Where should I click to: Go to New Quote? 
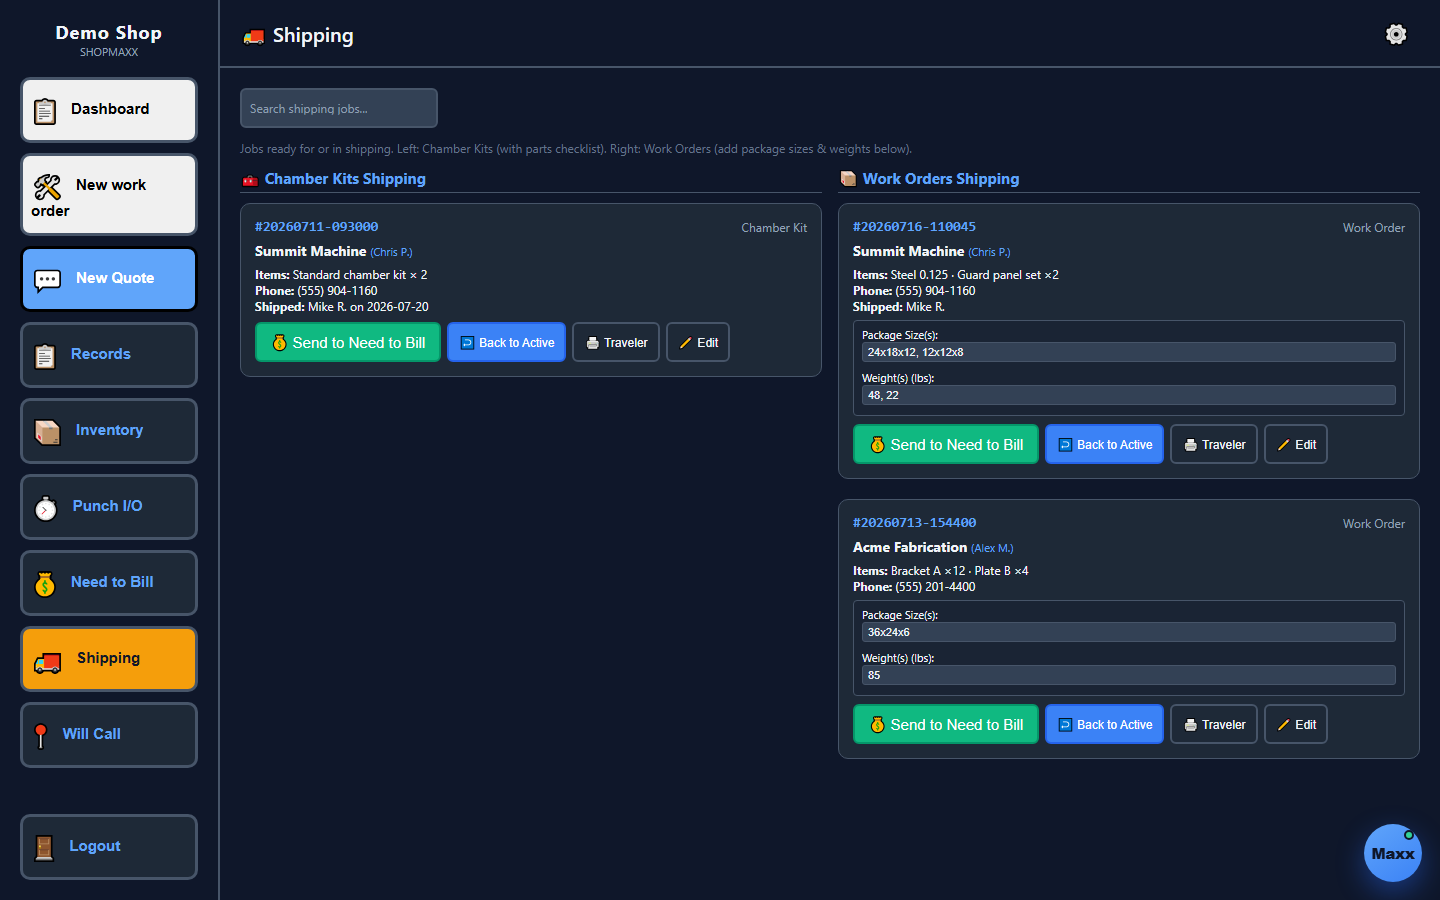109,279
